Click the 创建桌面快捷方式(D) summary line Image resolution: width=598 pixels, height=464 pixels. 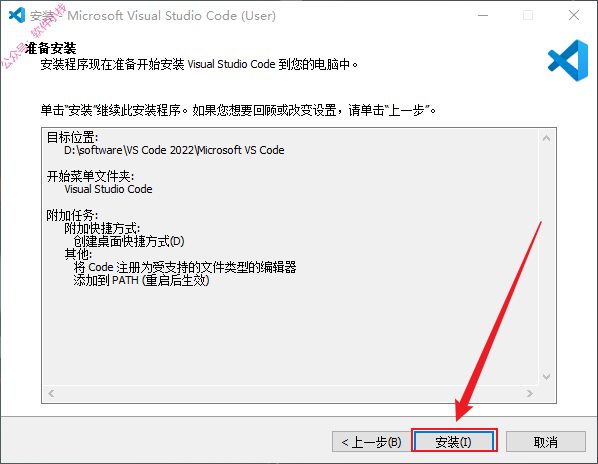(129, 241)
